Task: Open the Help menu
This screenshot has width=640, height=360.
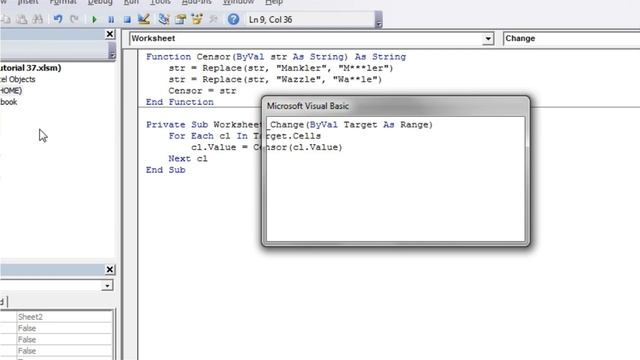Action: click(x=274, y=2)
